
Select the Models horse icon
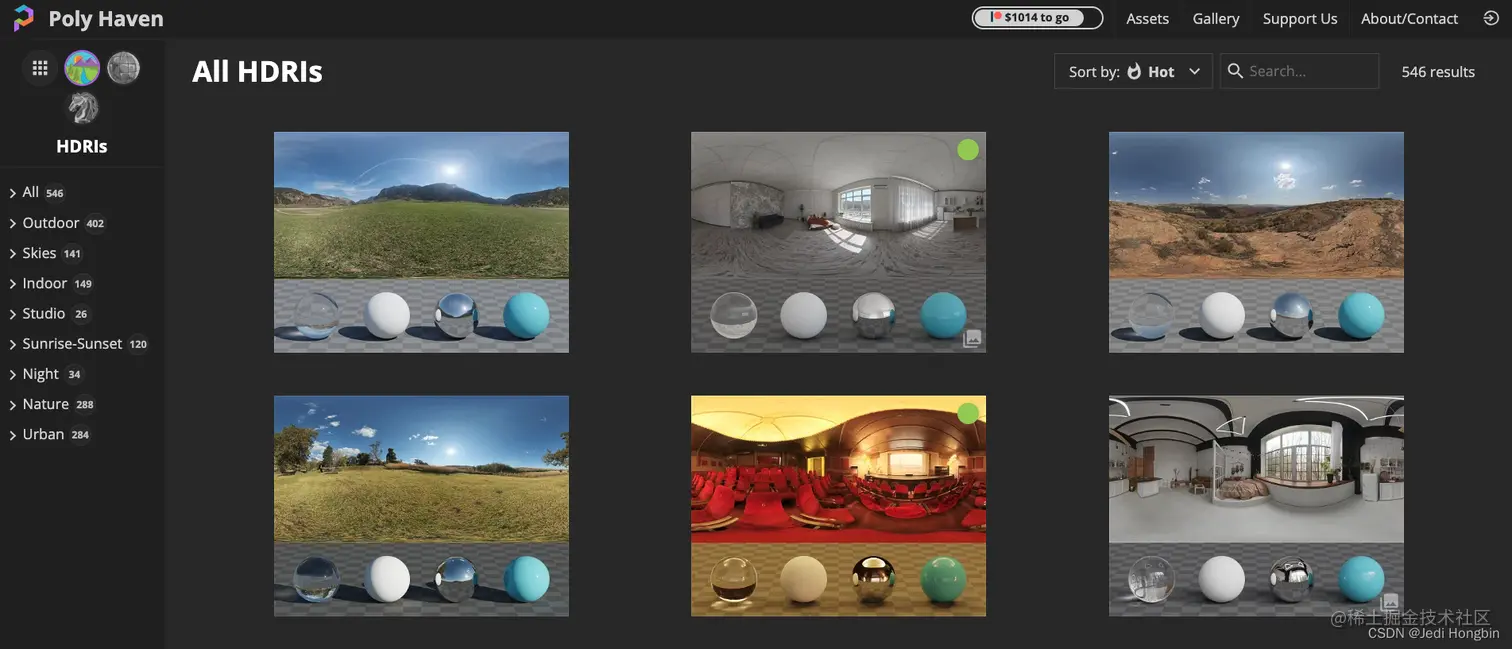tap(81, 107)
